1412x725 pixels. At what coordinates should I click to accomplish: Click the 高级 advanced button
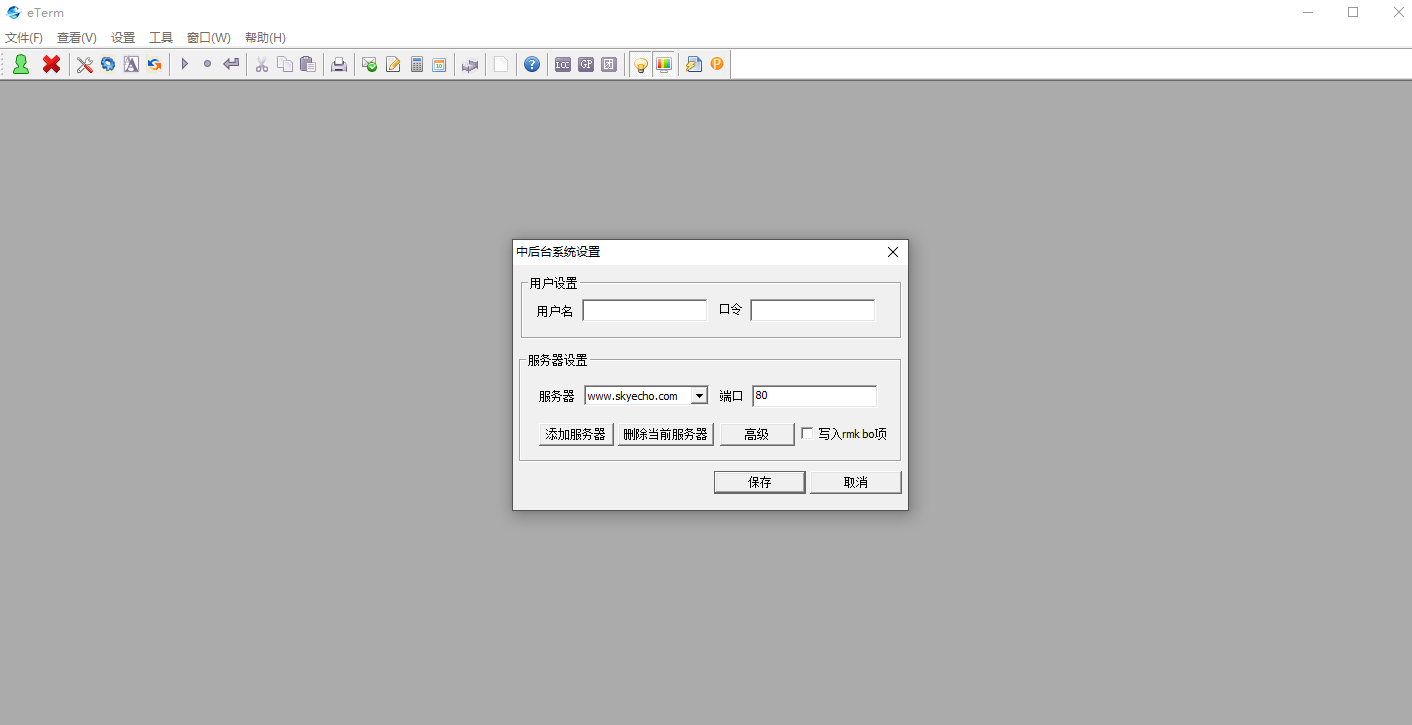(x=756, y=434)
